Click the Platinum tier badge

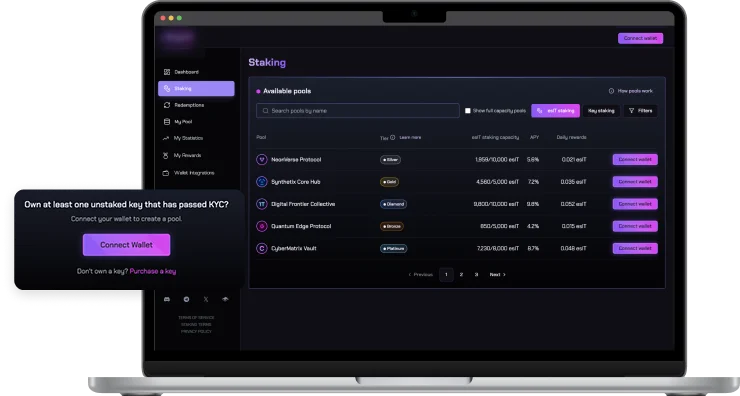tap(394, 248)
